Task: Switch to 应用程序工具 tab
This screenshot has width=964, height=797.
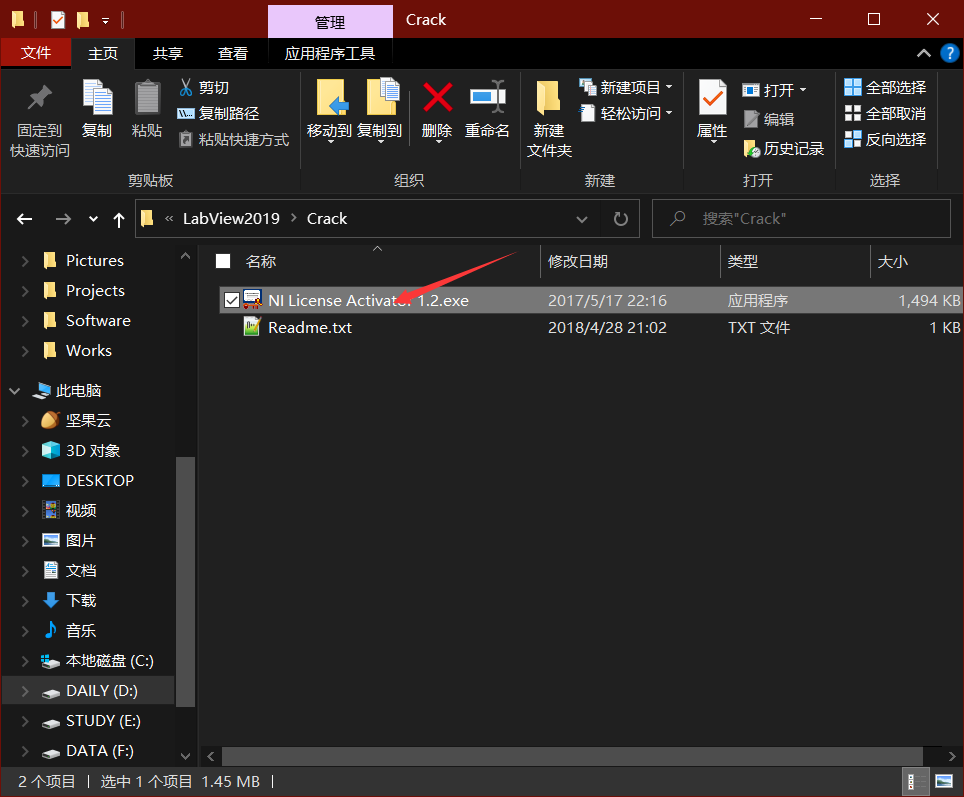Action: [330, 54]
